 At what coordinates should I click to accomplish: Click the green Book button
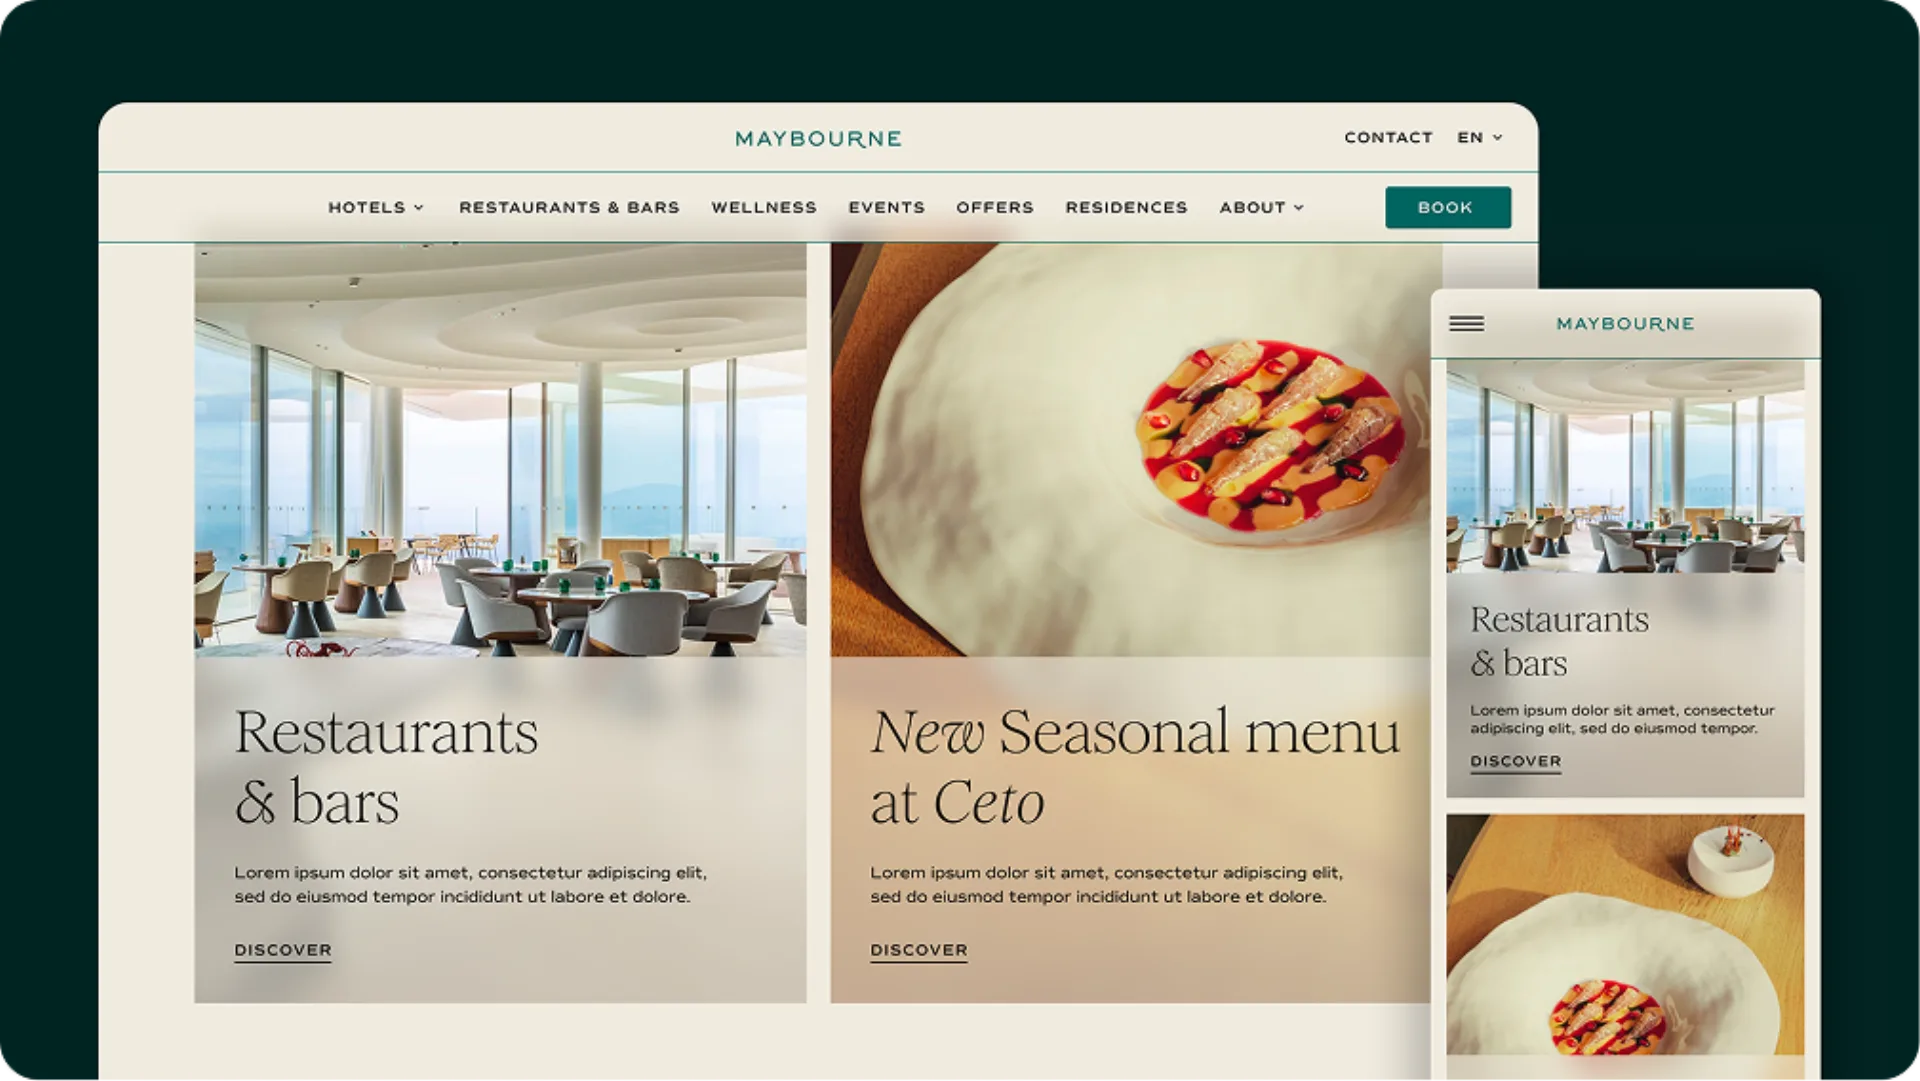(x=1448, y=208)
